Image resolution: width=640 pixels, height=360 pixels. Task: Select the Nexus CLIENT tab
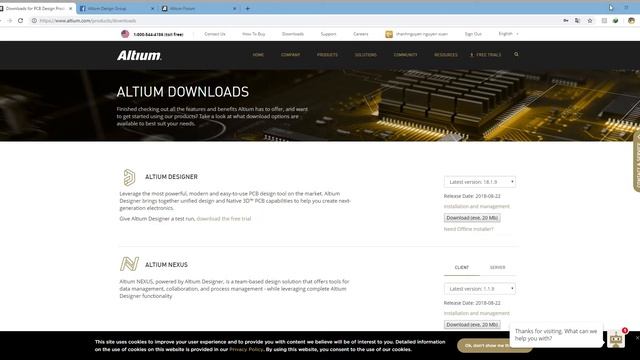pyautogui.click(x=462, y=267)
